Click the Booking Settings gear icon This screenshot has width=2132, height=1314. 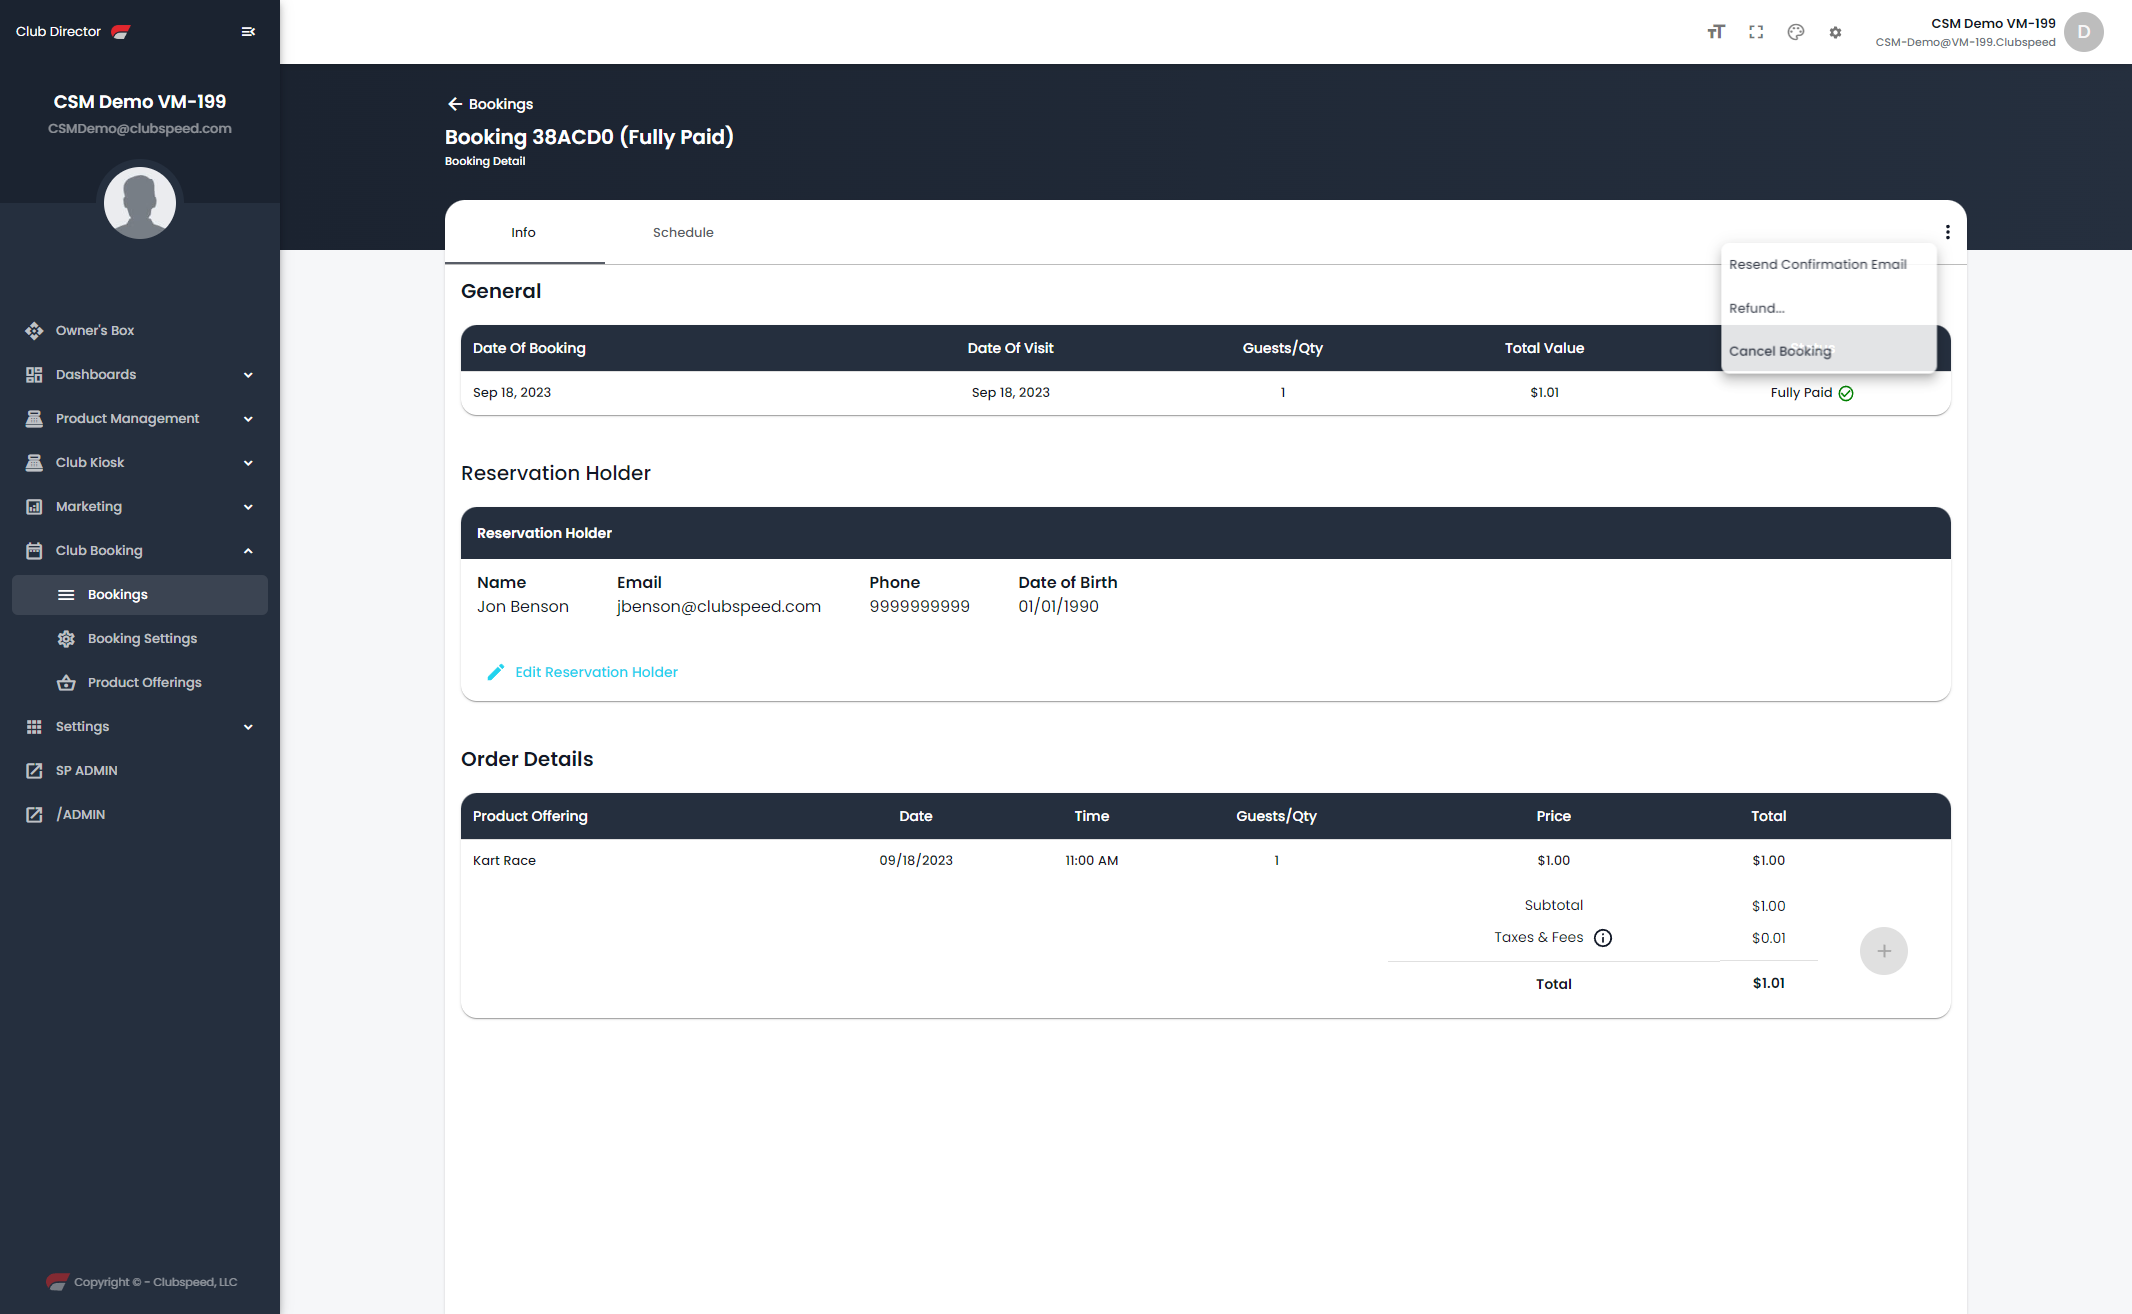(x=66, y=639)
